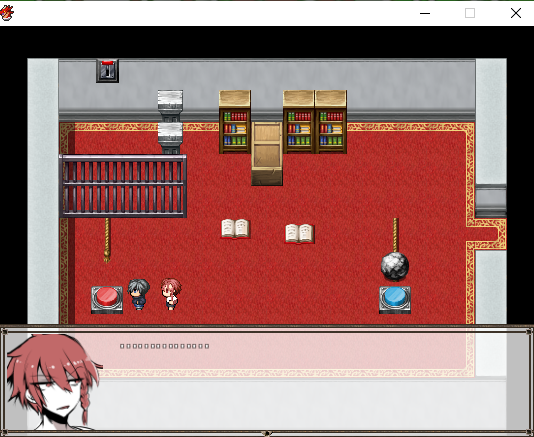
Task: Click the rightmost bookshelf
Action: click(331, 122)
